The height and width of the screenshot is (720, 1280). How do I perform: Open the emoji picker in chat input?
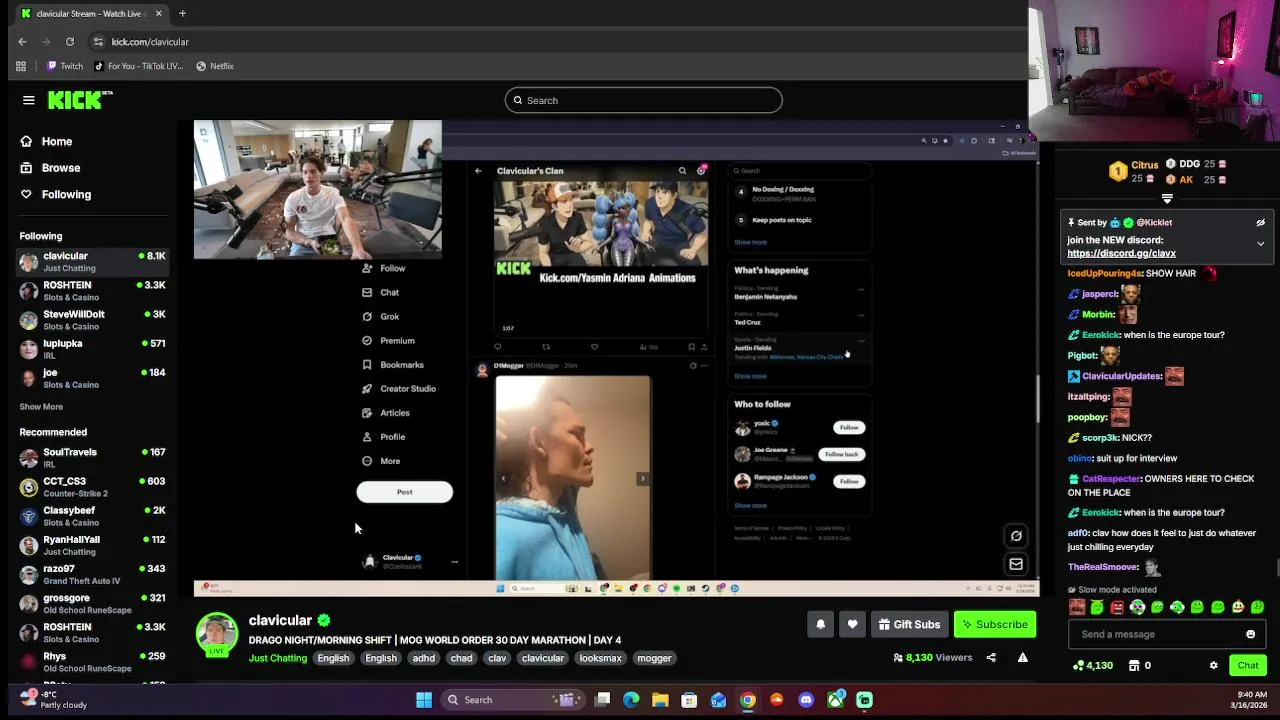(x=1250, y=634)
